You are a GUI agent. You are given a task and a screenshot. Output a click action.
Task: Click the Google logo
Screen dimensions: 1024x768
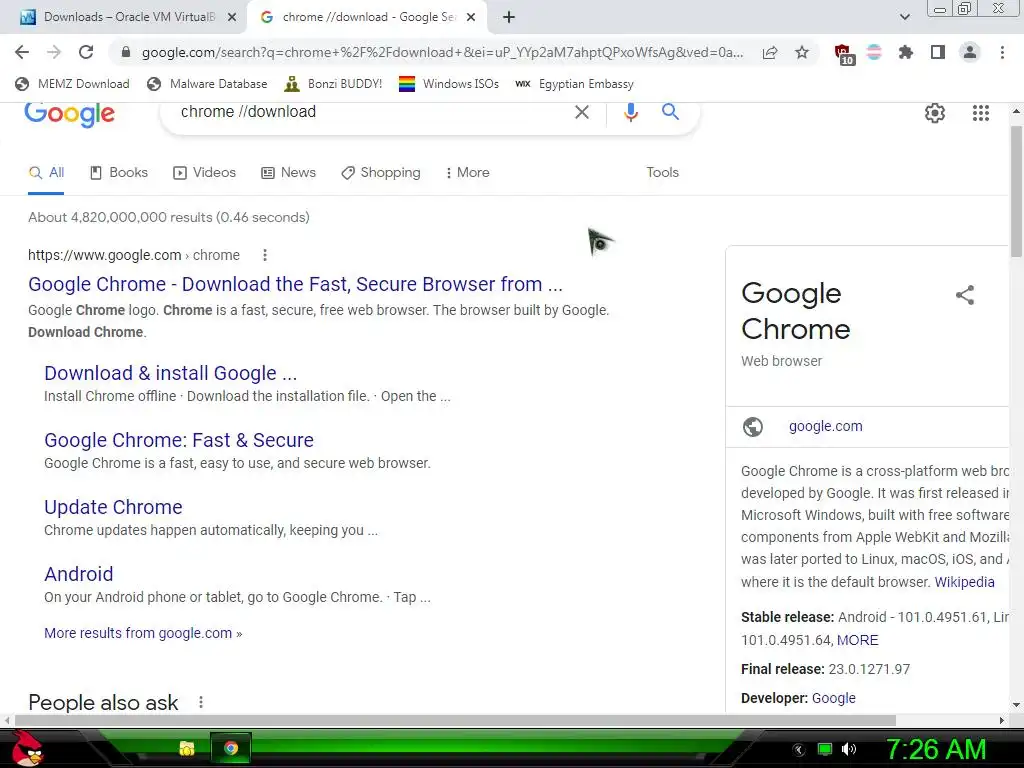(70, 114)
